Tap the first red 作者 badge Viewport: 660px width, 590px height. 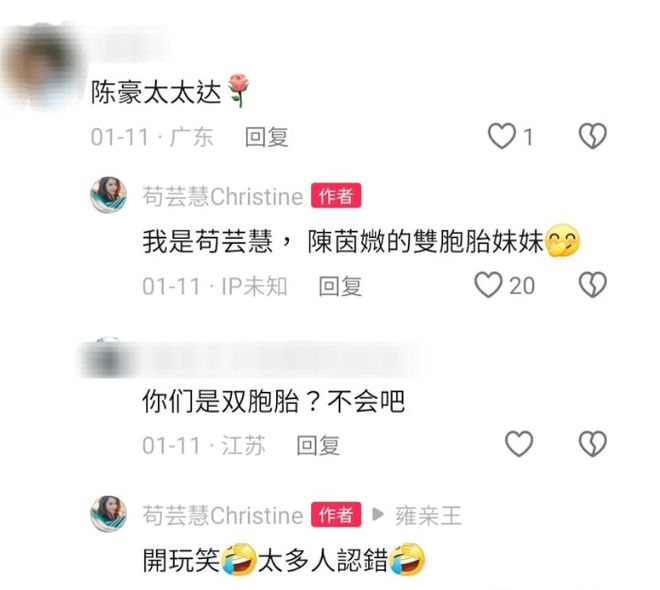point(336,195)
